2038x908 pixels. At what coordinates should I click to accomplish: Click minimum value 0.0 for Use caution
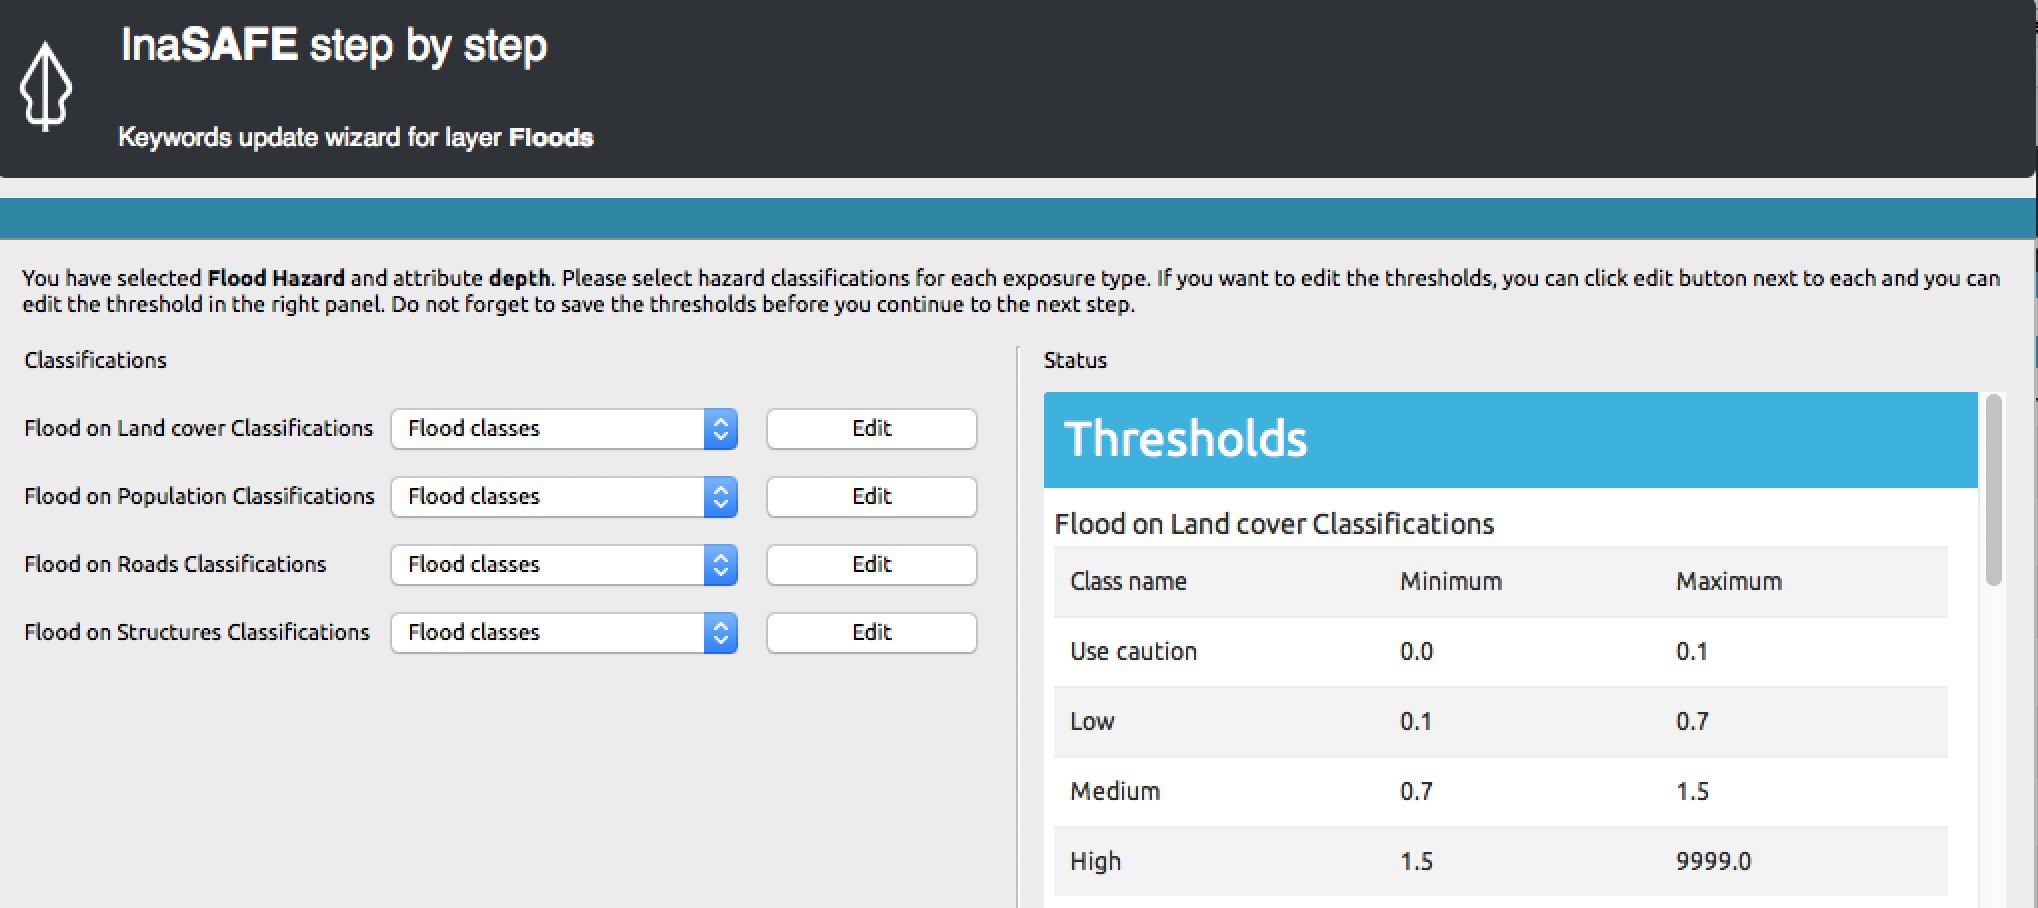(x=1416, y=651)
